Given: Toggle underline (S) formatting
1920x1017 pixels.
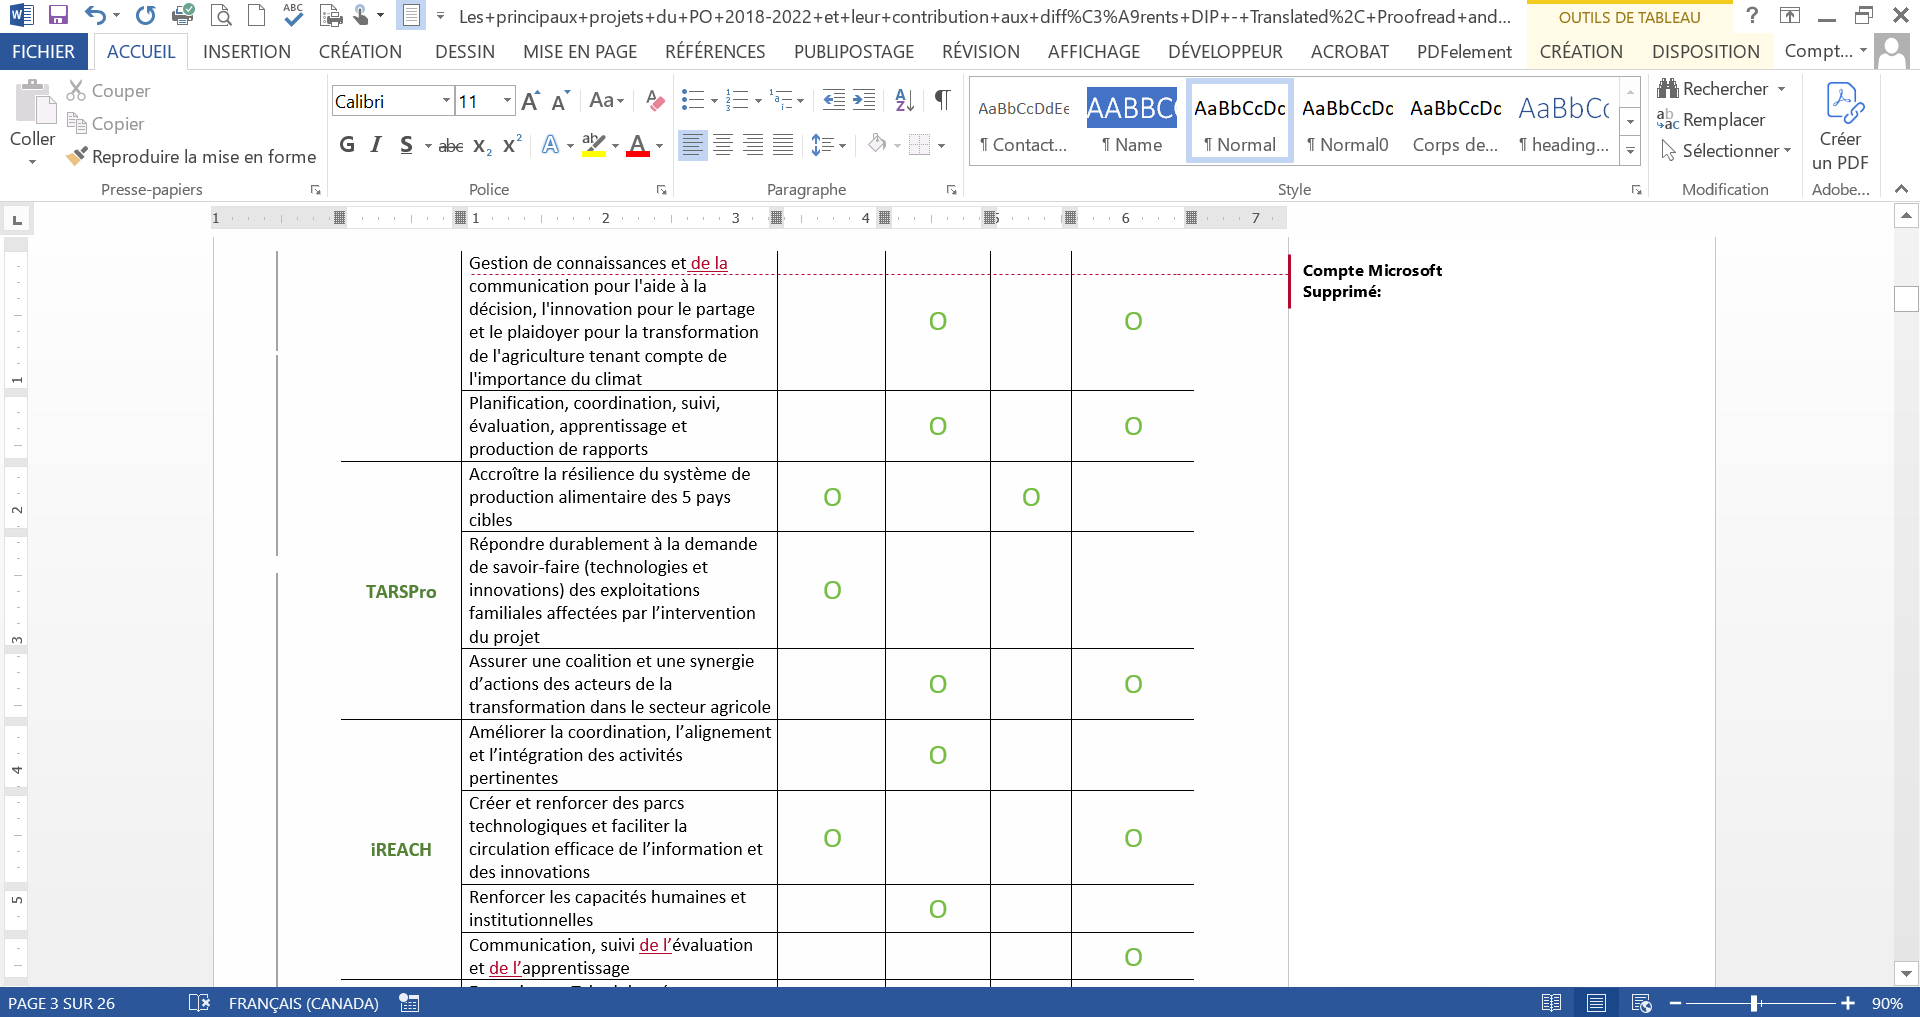Looking at the screenshot, I should click(406, 145).
